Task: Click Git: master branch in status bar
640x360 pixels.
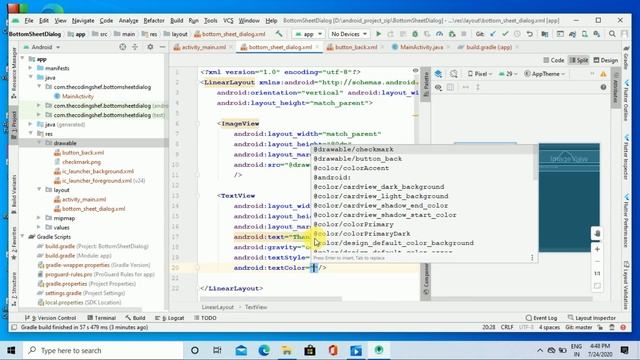Action: (x=579, y=327)
